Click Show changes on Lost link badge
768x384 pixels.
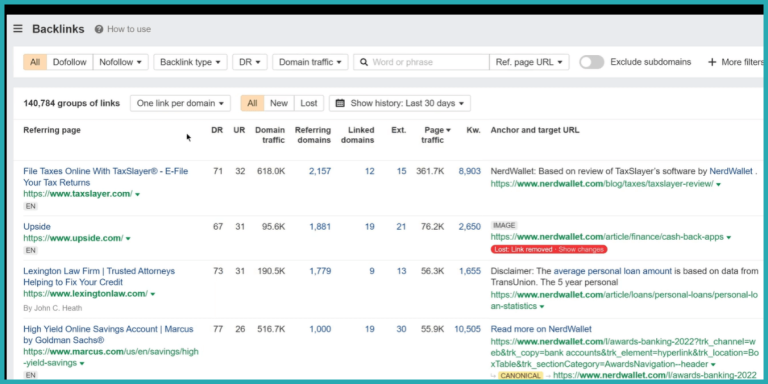coord(581,249)
